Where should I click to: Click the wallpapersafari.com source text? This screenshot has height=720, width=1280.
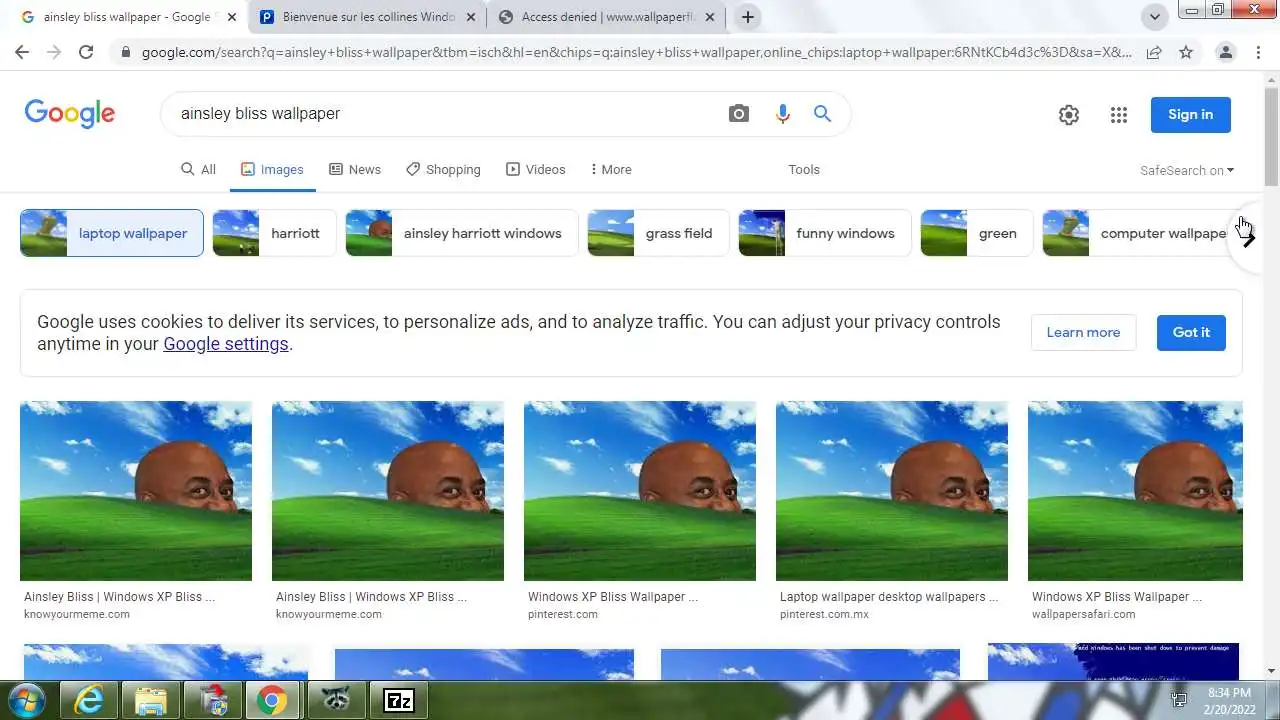click(1083, 614)
